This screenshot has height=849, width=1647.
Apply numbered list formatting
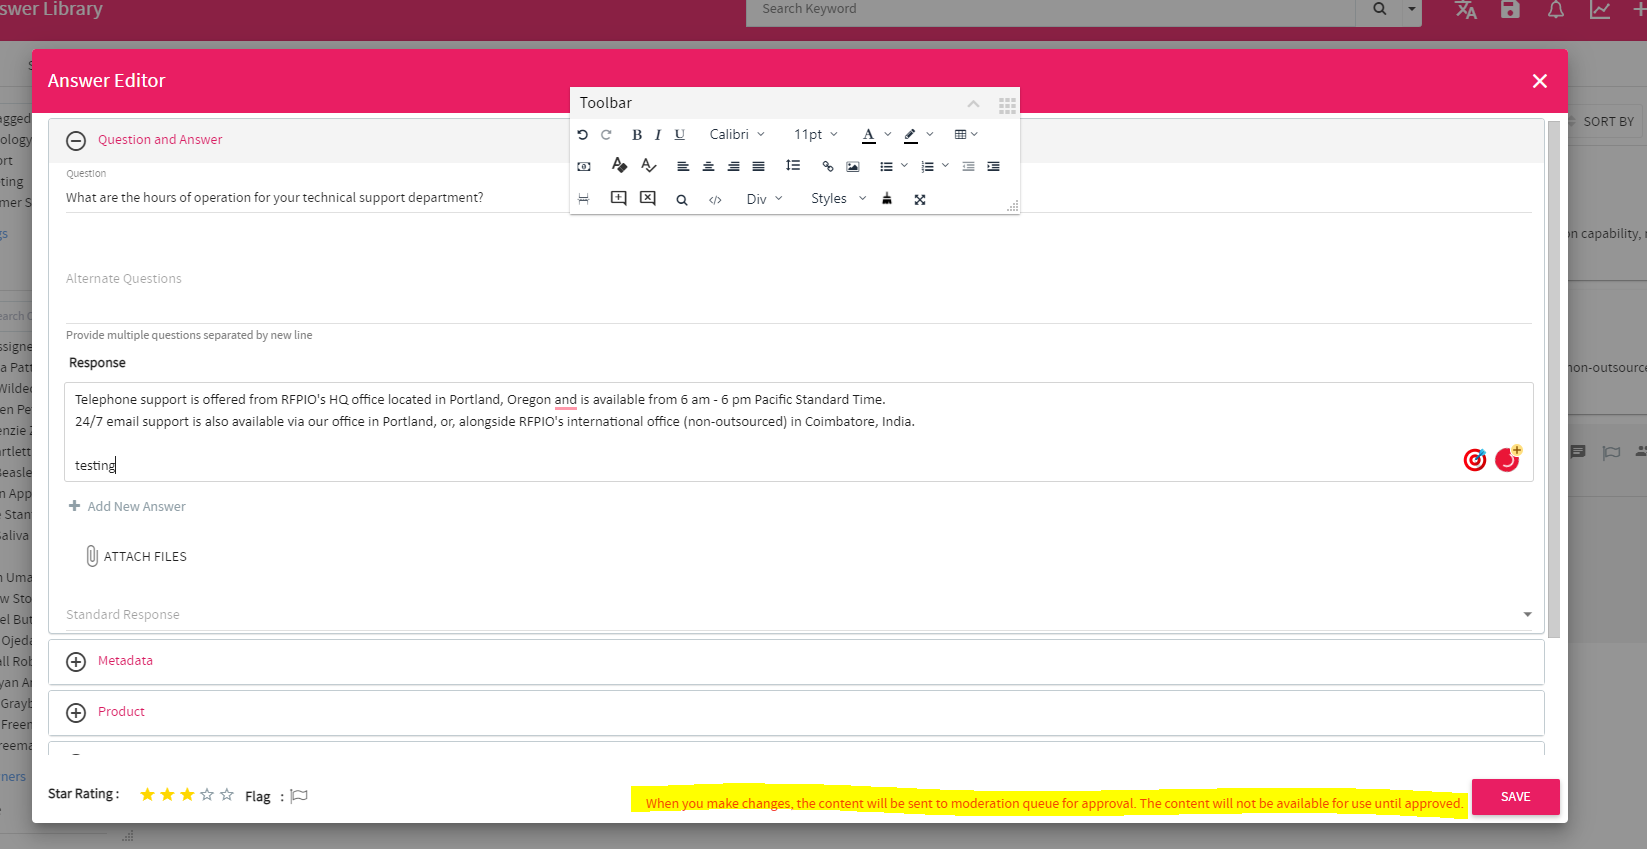coord(928,167)
